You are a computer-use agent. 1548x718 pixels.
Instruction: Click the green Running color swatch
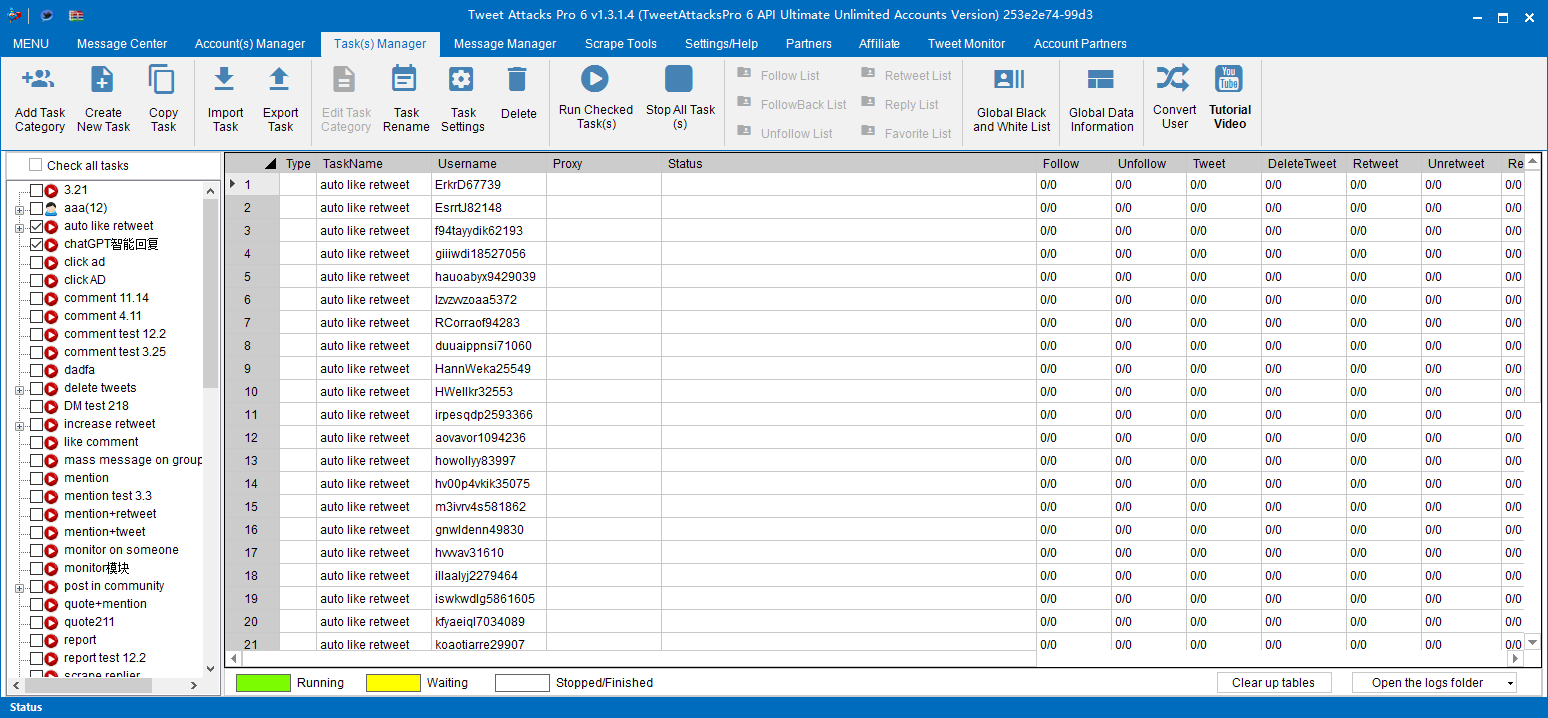[x=263, y=683]
